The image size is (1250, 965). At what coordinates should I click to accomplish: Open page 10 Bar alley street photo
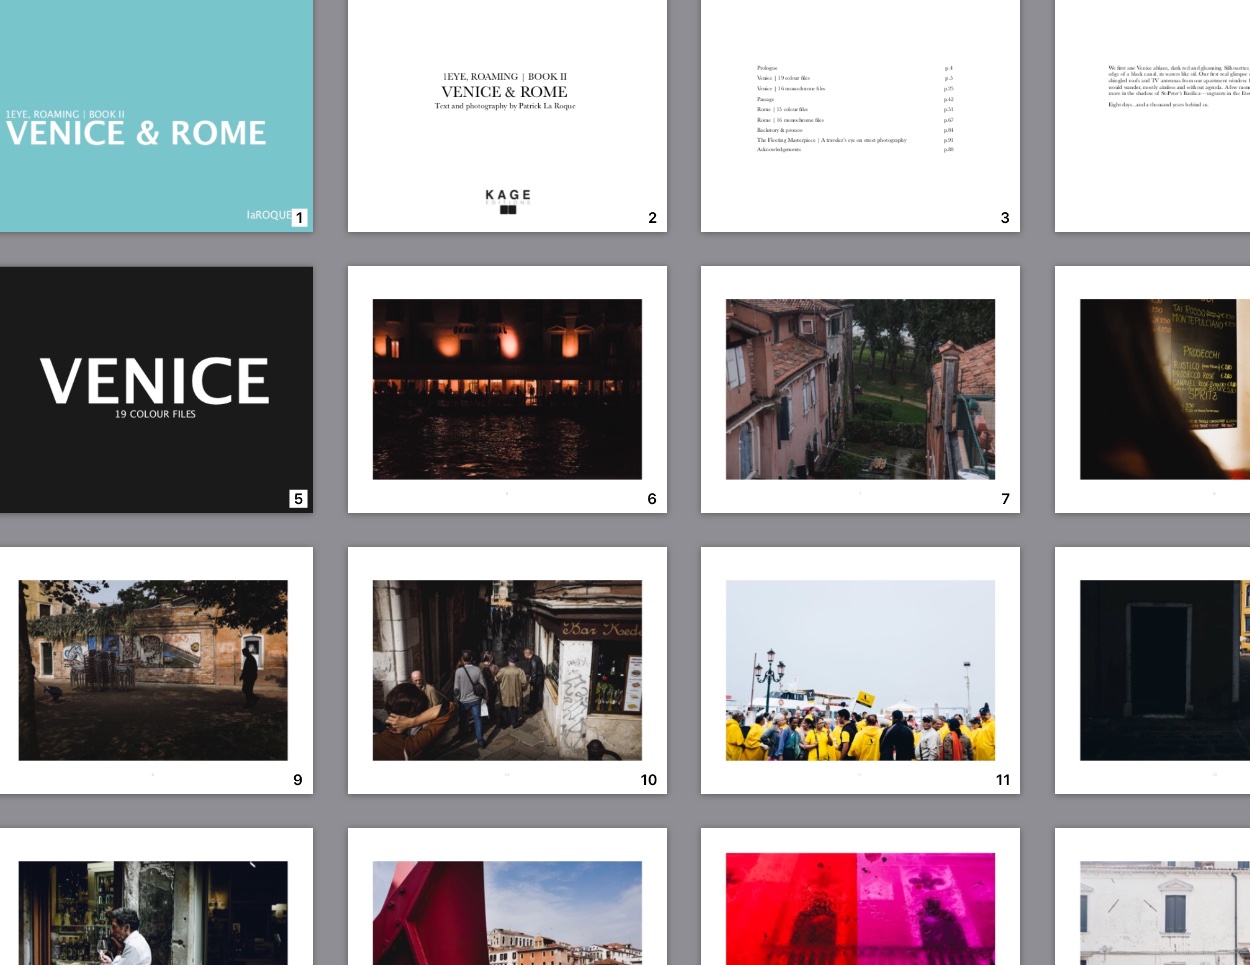507,670
